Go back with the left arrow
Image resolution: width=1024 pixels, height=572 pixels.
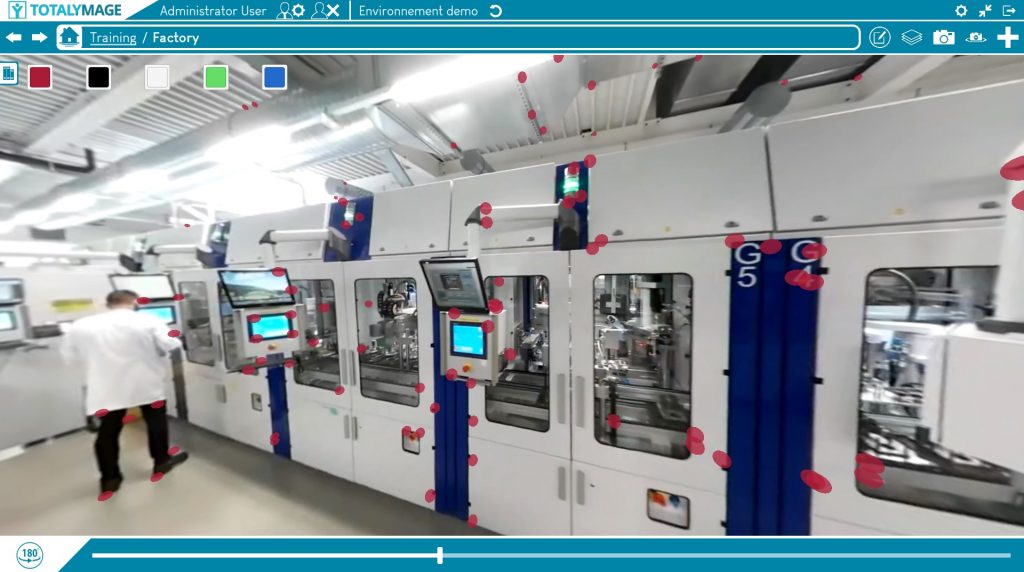[x=14, y=37]
